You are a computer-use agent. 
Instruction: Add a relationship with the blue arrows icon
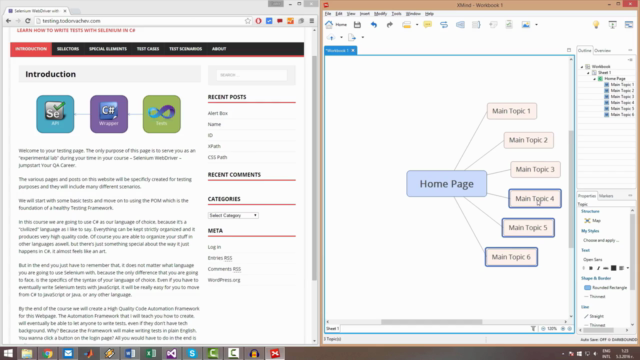pyautogui.click(x=444, y=24)
